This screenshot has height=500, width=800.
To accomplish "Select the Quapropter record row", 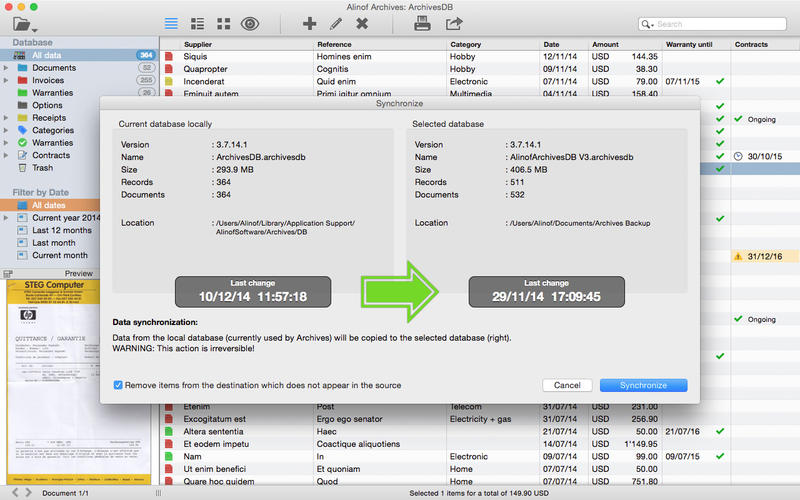I will coord(480,69).
